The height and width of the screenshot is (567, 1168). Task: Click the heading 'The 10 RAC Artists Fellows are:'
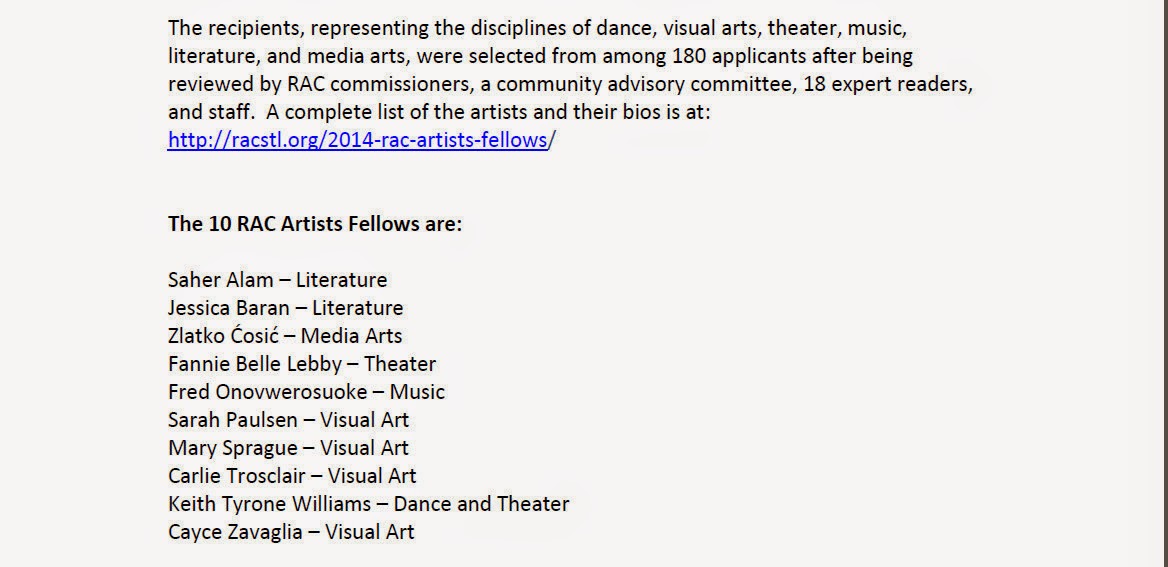[x=315, y=224]
